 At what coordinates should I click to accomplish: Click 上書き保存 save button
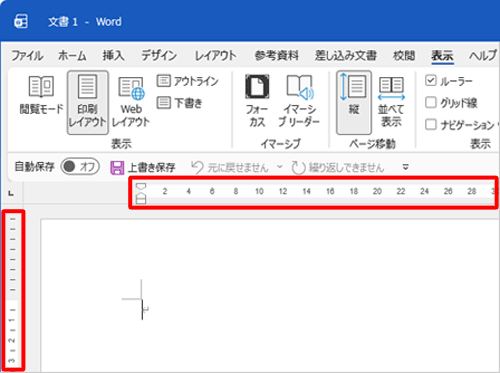(143, 167)
